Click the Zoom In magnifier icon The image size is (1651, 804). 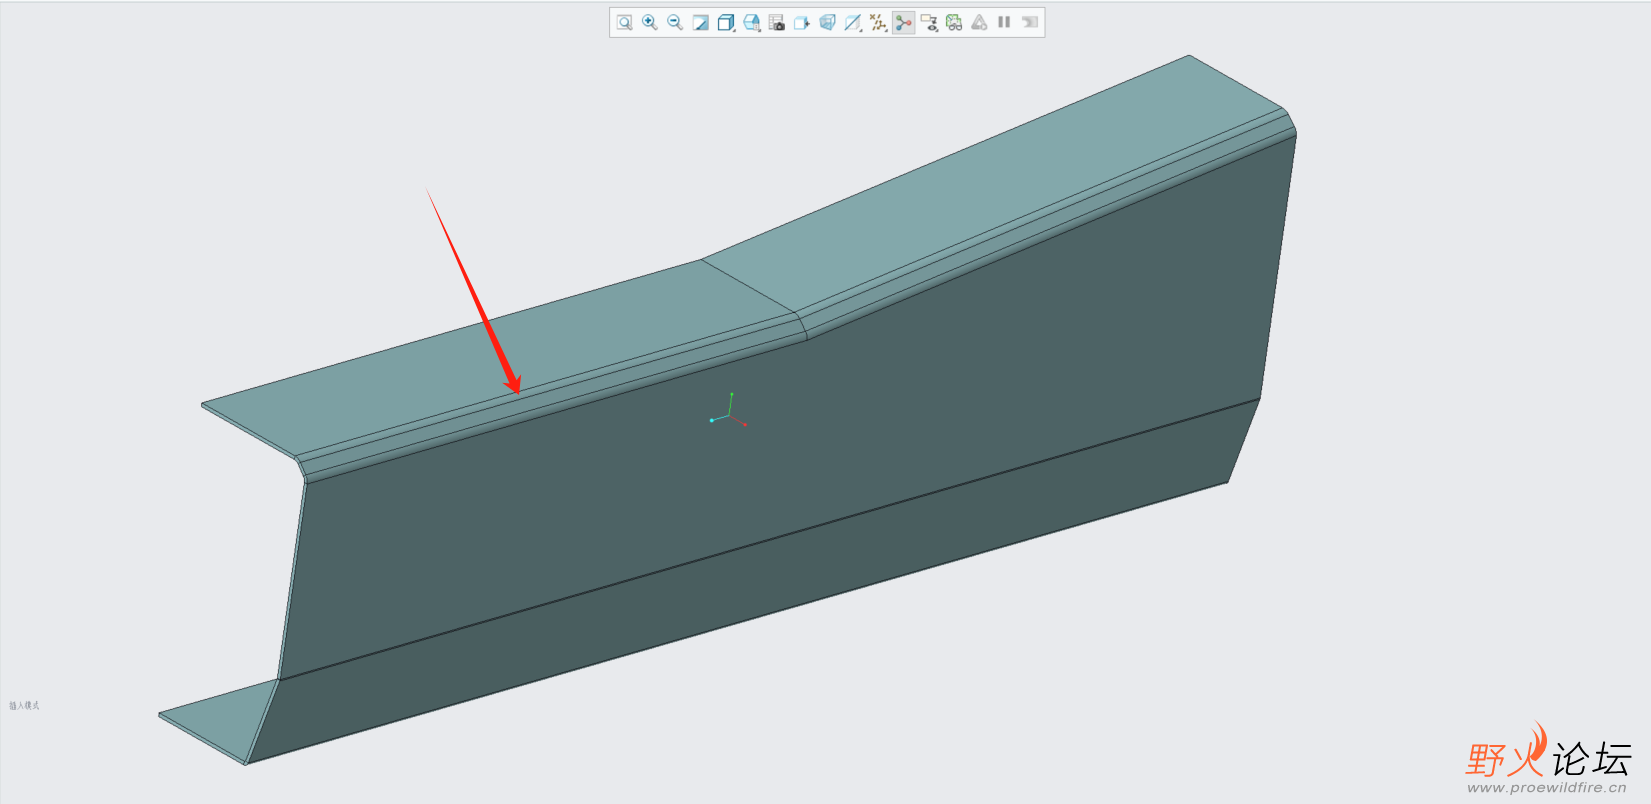[650, 22]
